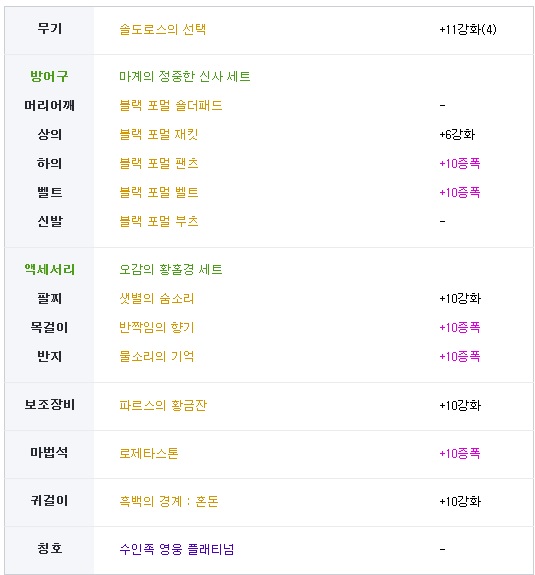The height and width of the screenshot is (575, 535).
Task: Click the weapon's +11강화(4) reinforcement value
Action: [468, 29]
